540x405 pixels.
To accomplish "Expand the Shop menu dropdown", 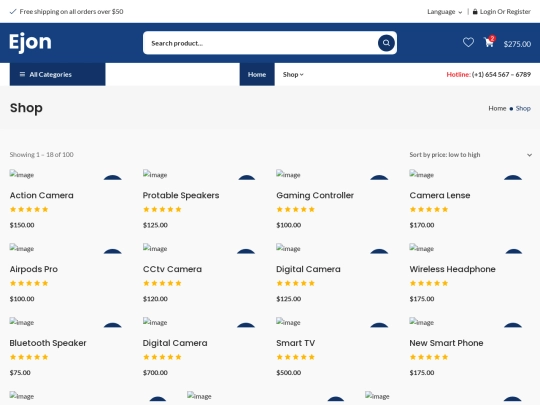I will [293, 74].
